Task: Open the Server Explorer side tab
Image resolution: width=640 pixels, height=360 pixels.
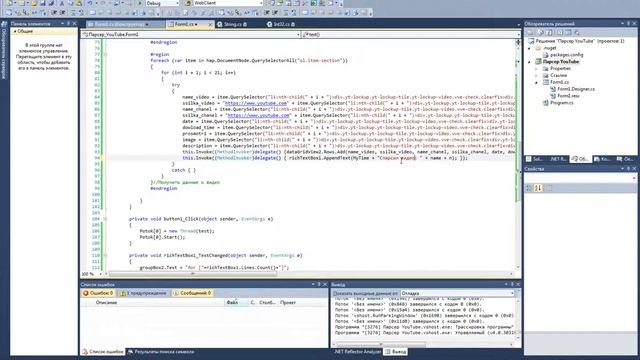Action: [4, 51]
